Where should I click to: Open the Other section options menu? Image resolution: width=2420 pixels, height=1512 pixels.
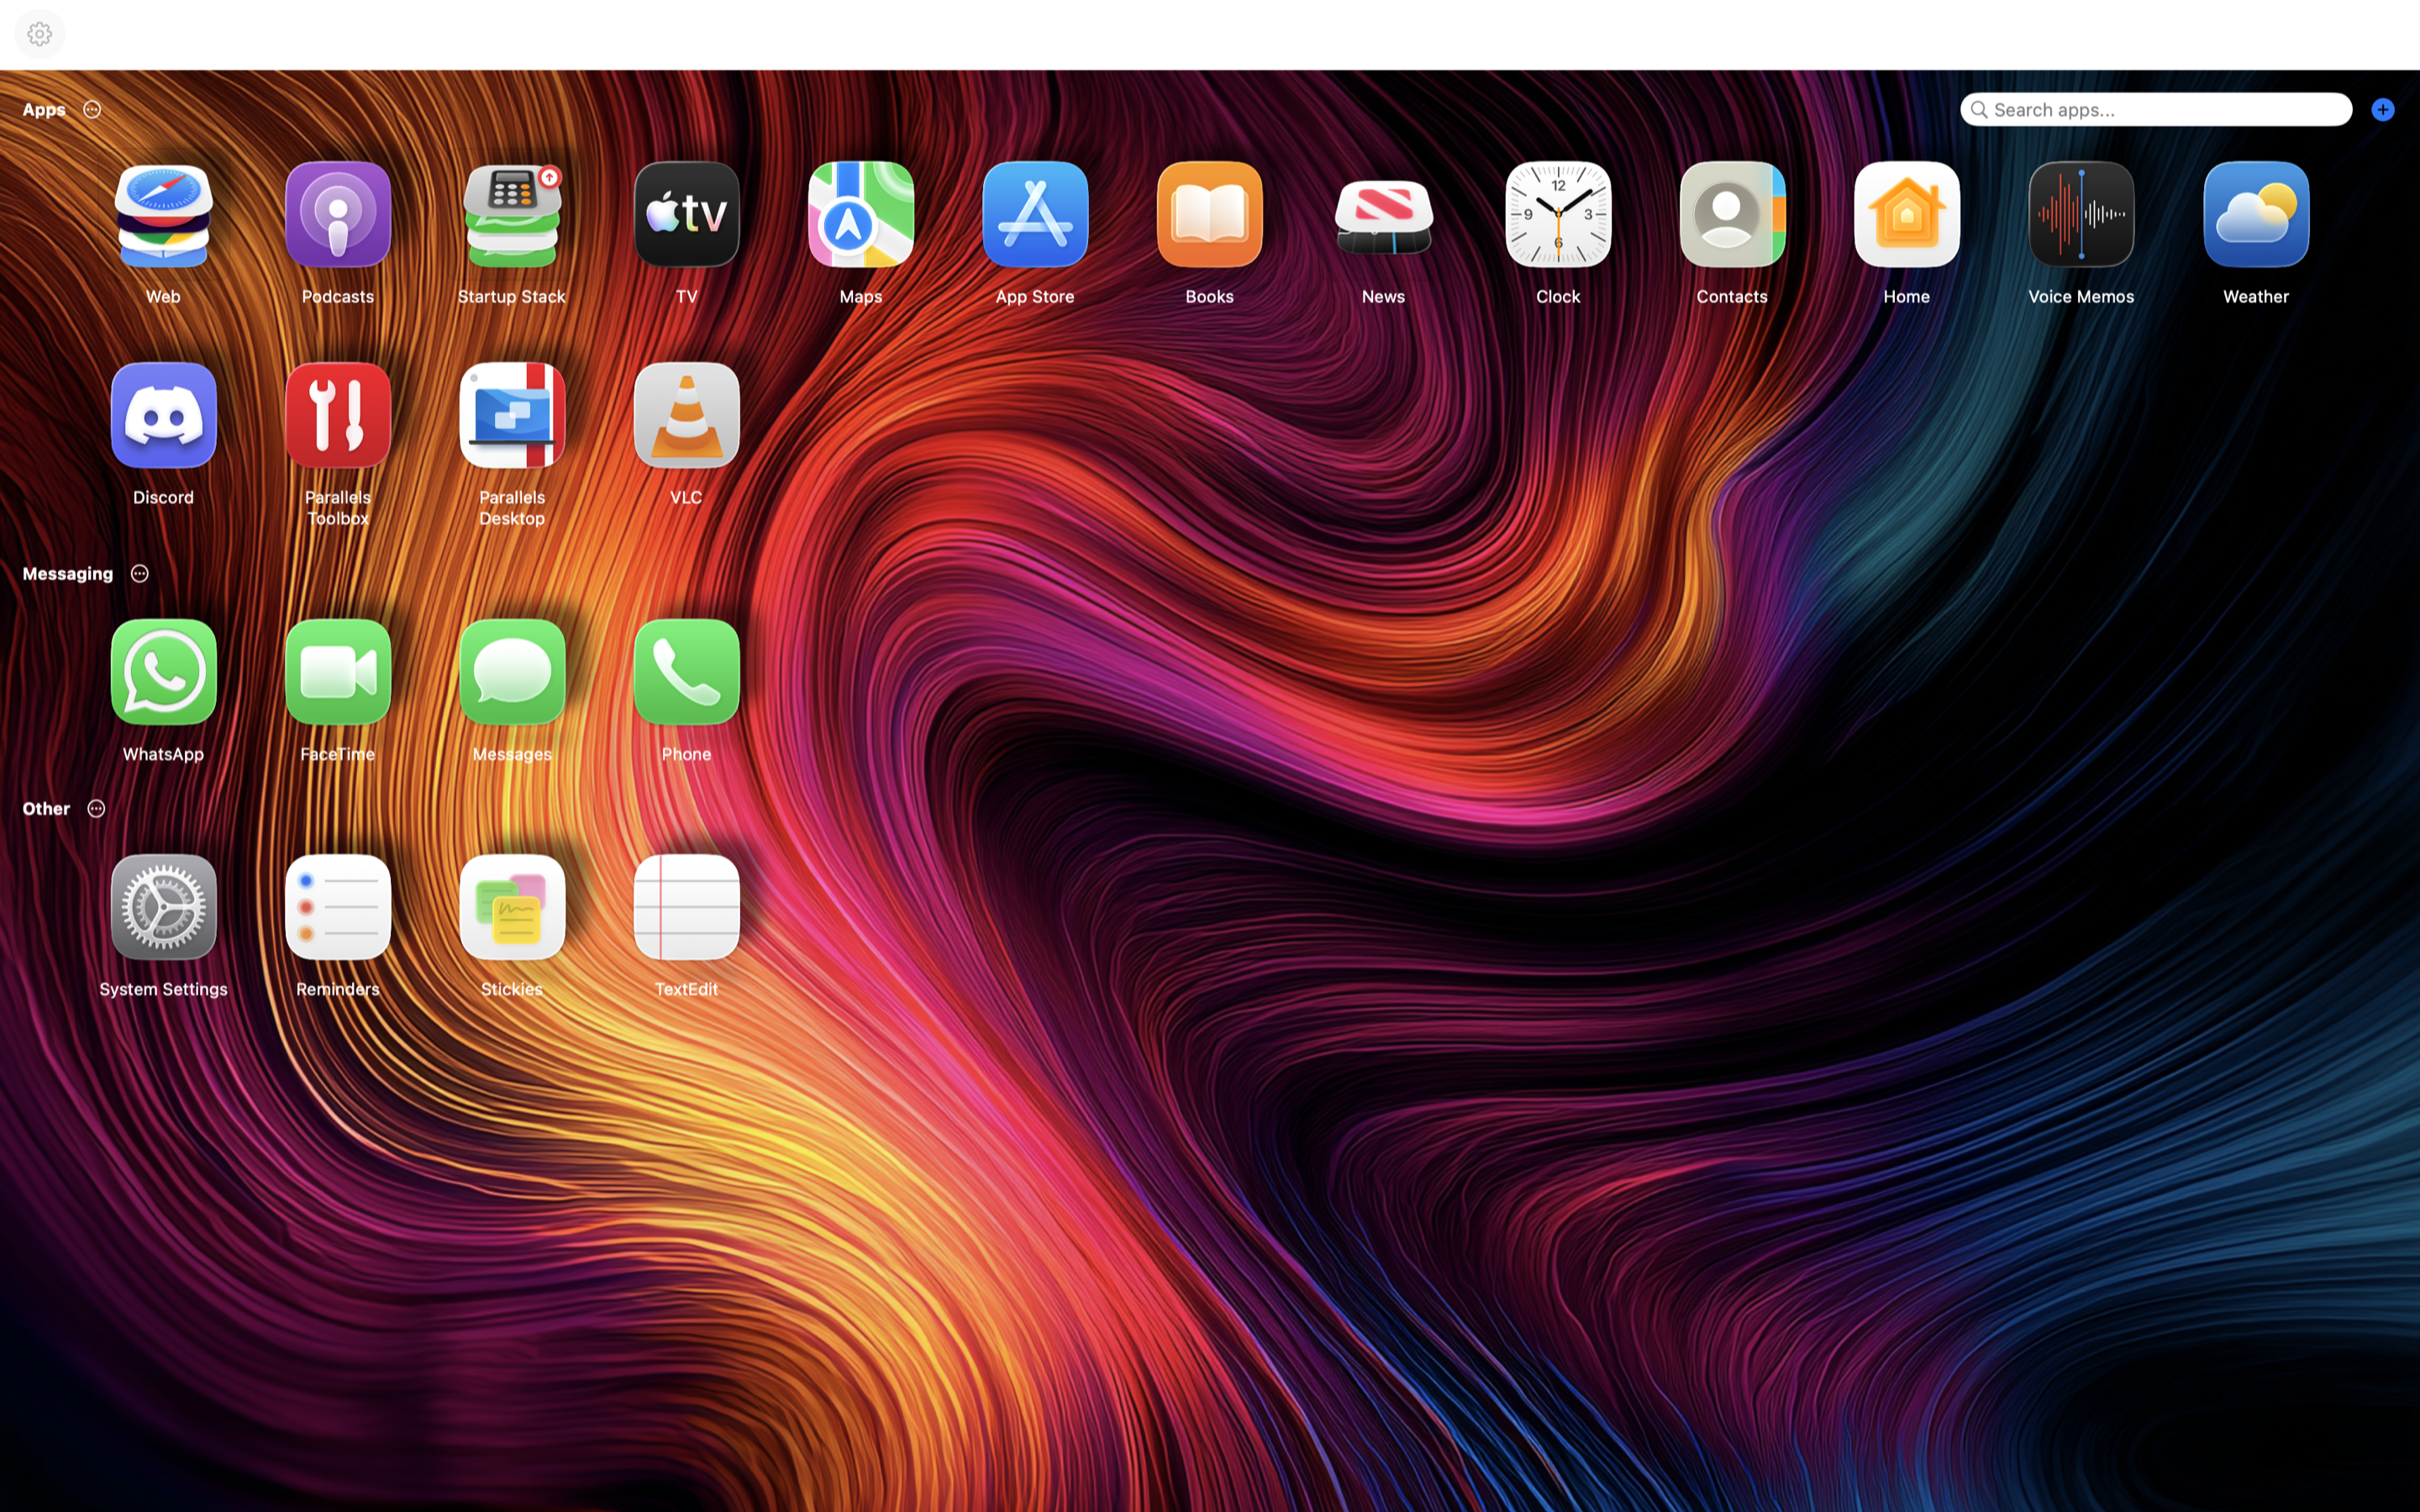[x=96, y=808]
